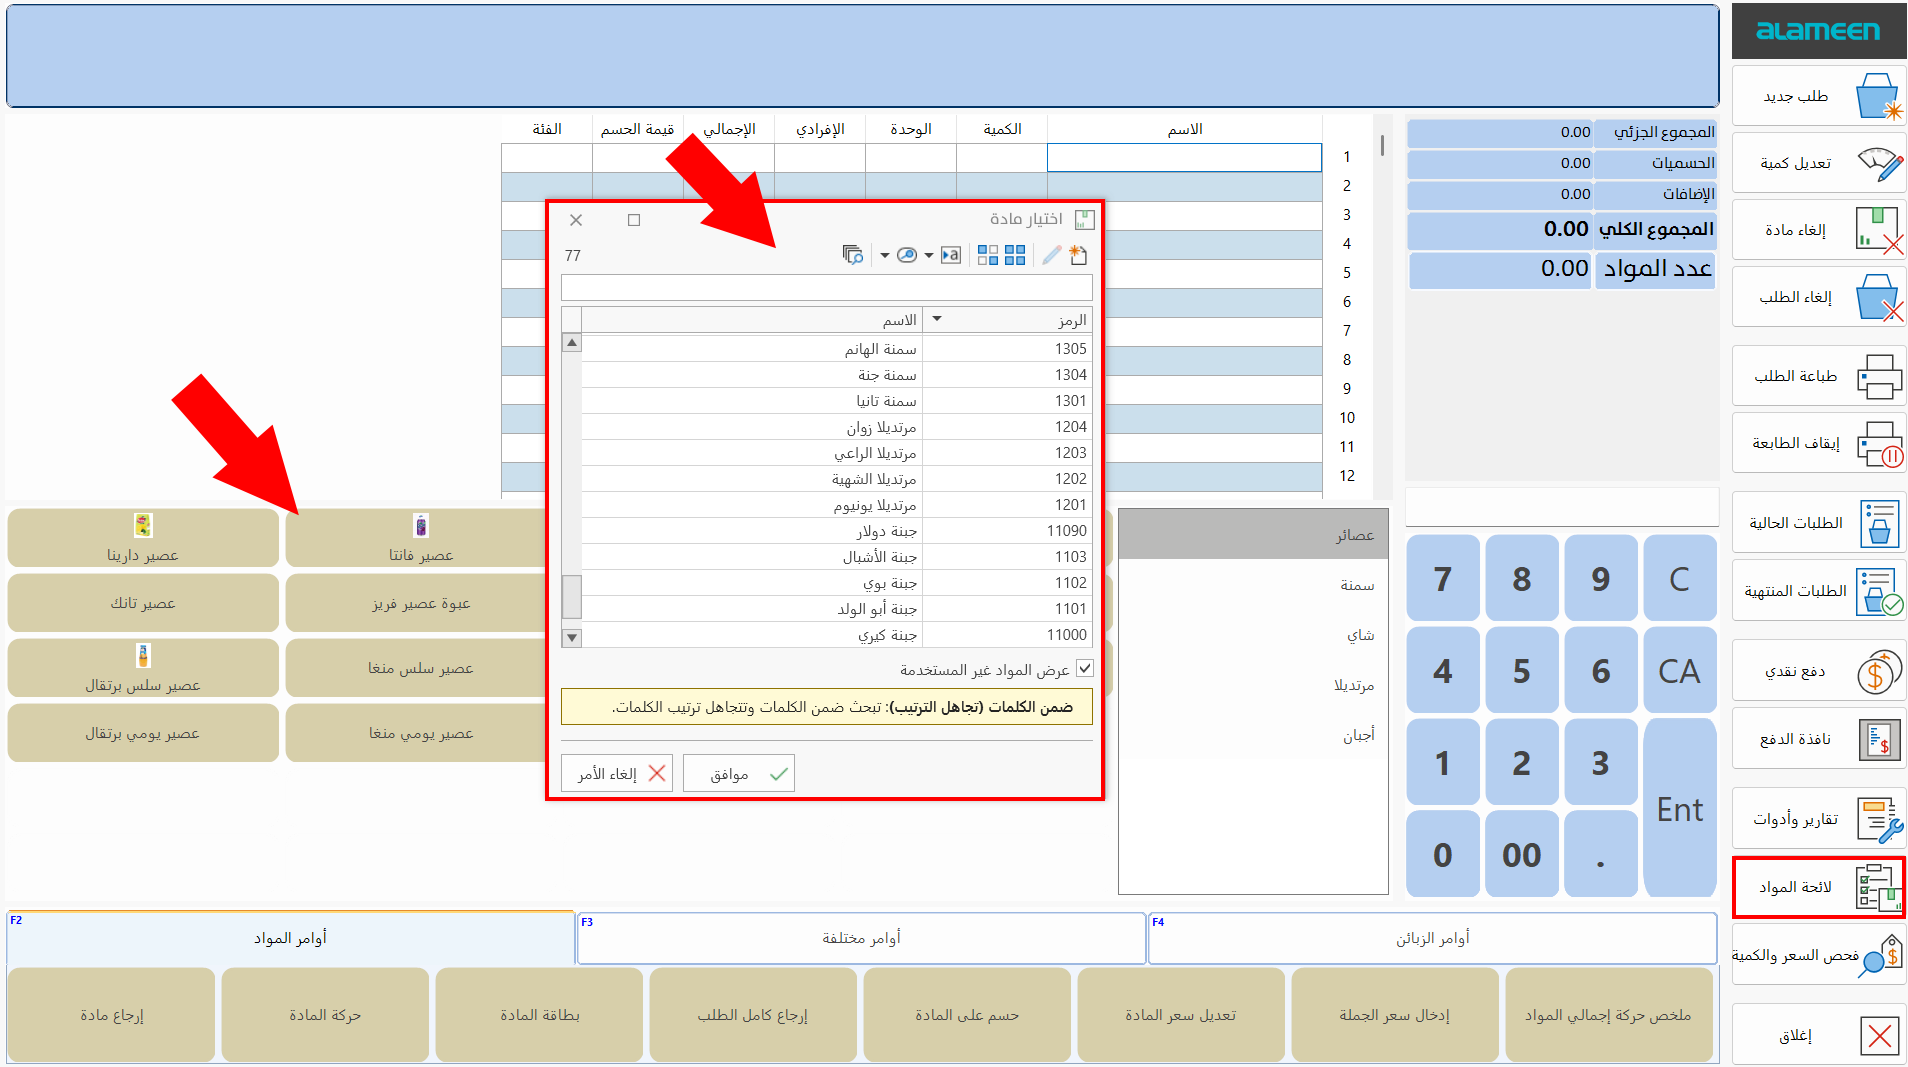Open a new order with طلب جديد icon

tap(1880, 95)
